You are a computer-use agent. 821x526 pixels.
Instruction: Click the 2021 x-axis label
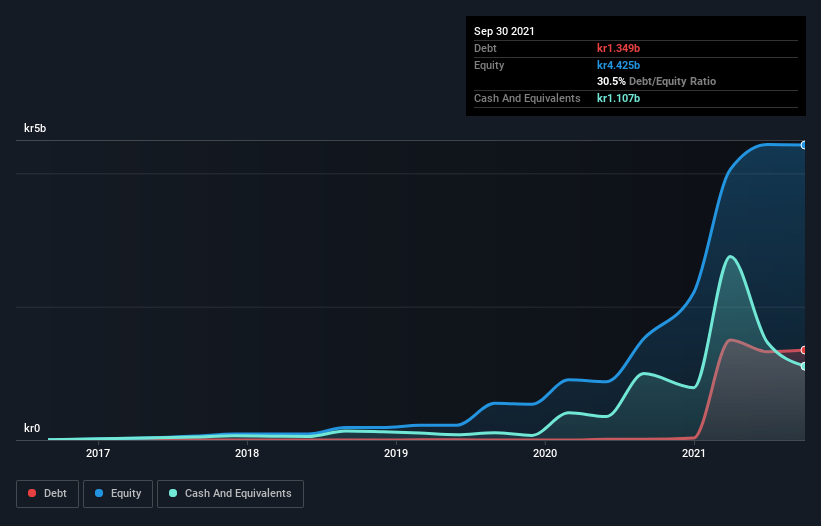click(x=694, y=453)
